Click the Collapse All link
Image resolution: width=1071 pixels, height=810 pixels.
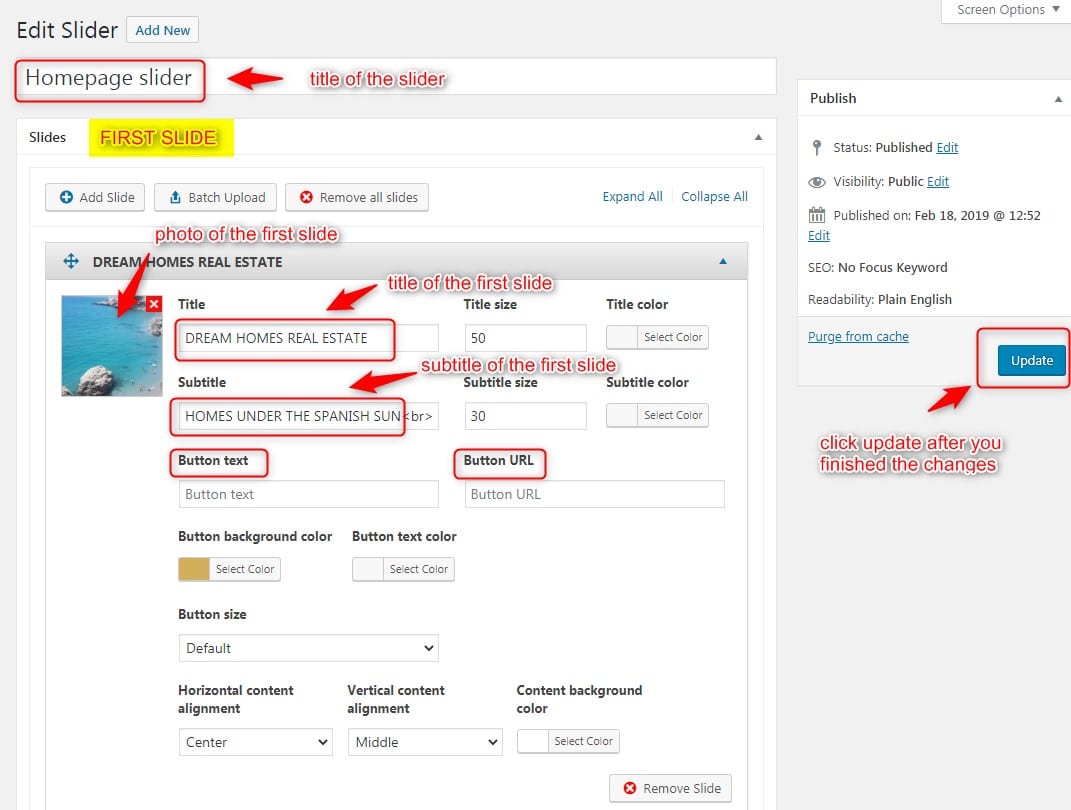coord(714,197)
